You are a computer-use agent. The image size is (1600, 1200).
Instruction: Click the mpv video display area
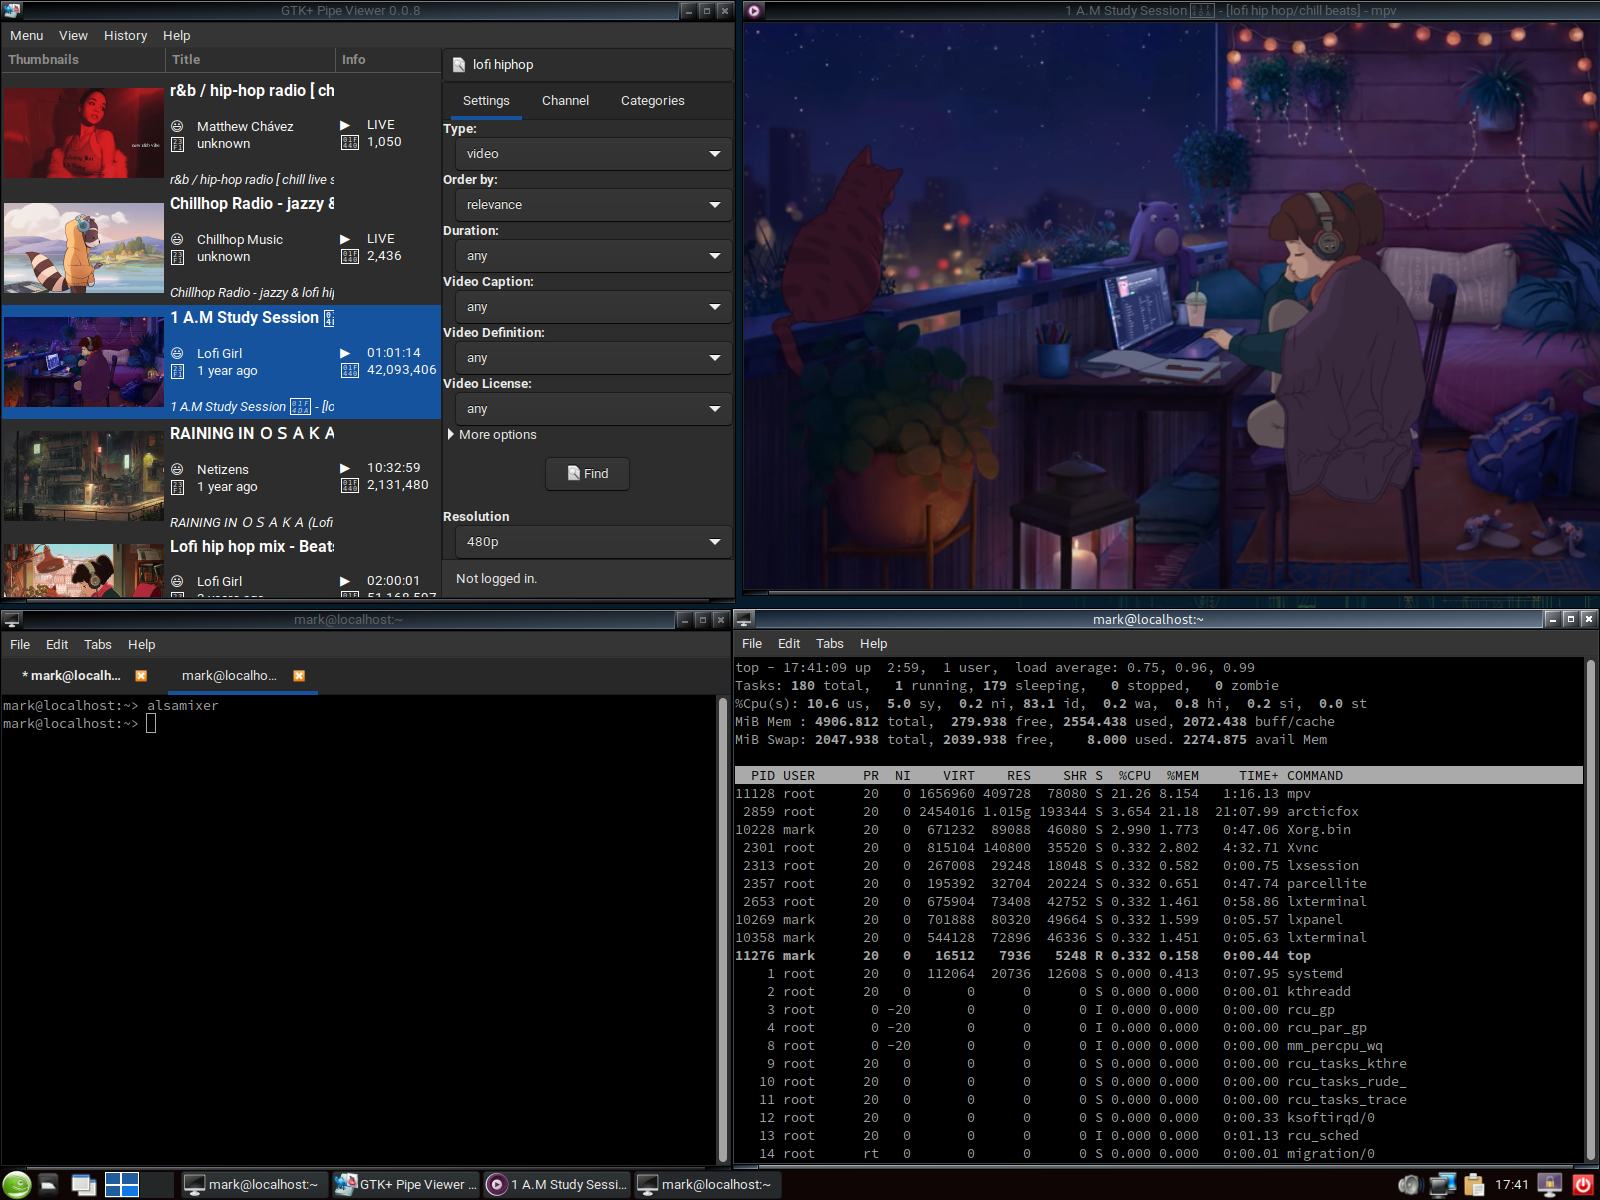pyautogui.click(x=1170, y=306)
